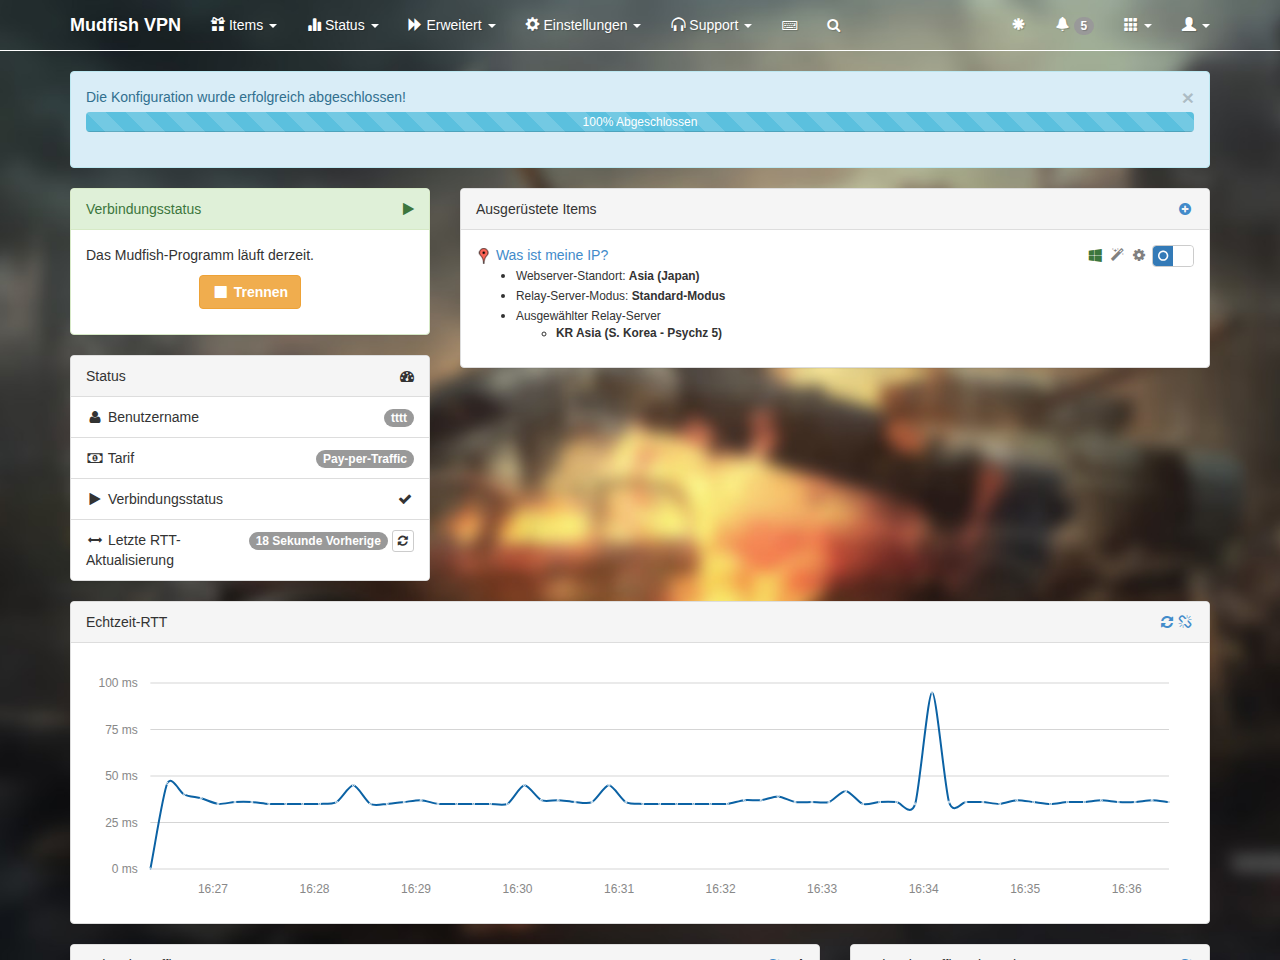
Task: Click the 100% Abgeschlossen progress bar
Action: coord(640,122)
